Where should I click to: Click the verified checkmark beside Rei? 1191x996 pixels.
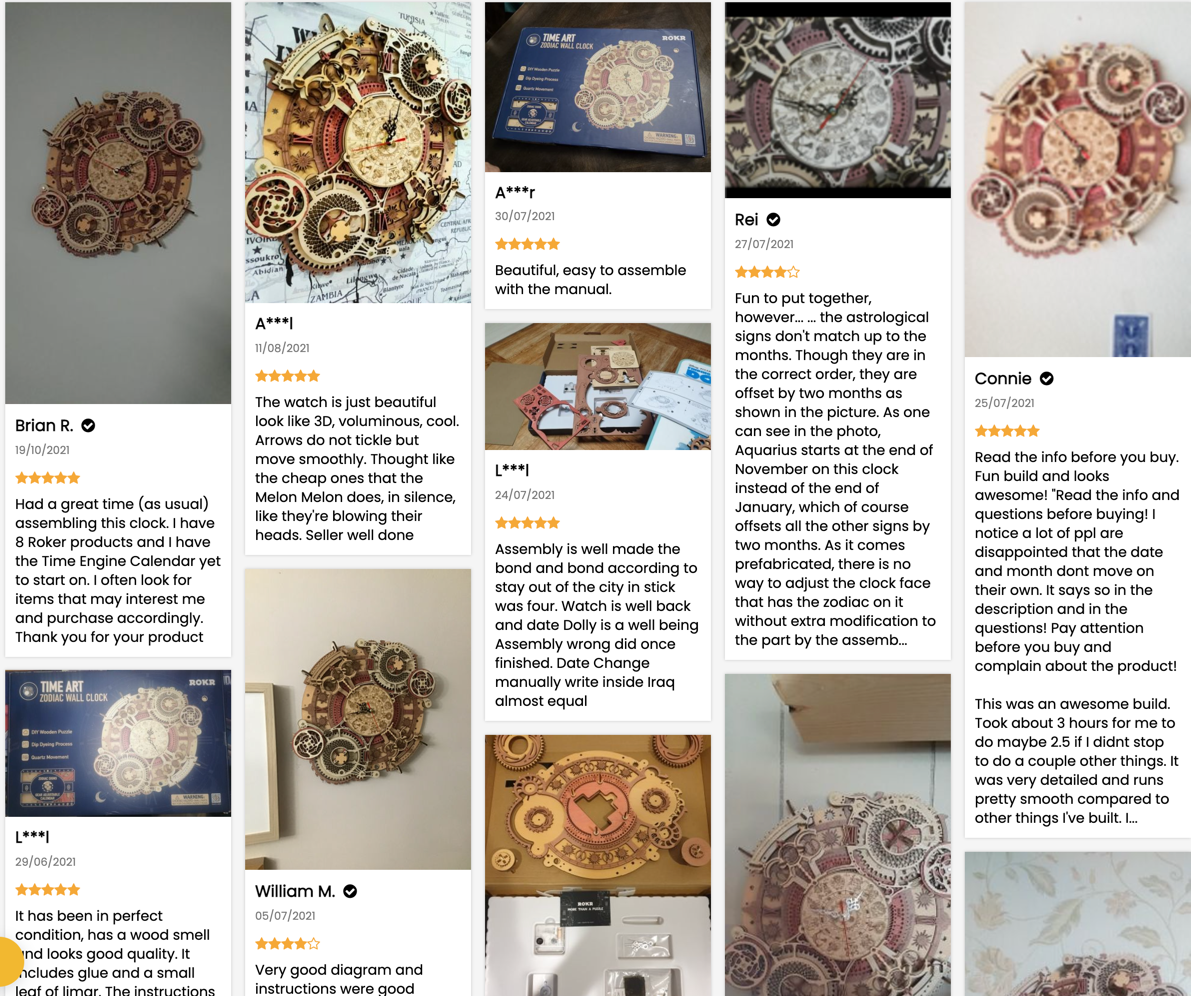(x=773, y=220)
